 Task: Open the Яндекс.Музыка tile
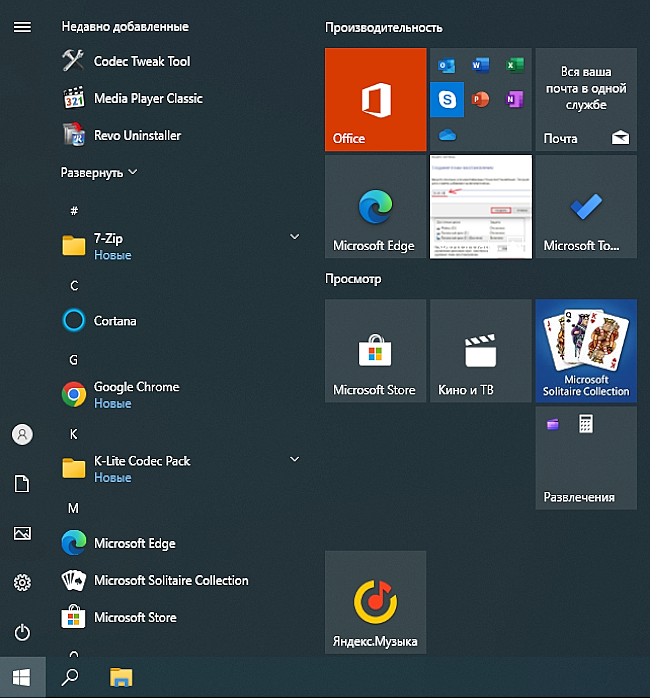[375, 602]
